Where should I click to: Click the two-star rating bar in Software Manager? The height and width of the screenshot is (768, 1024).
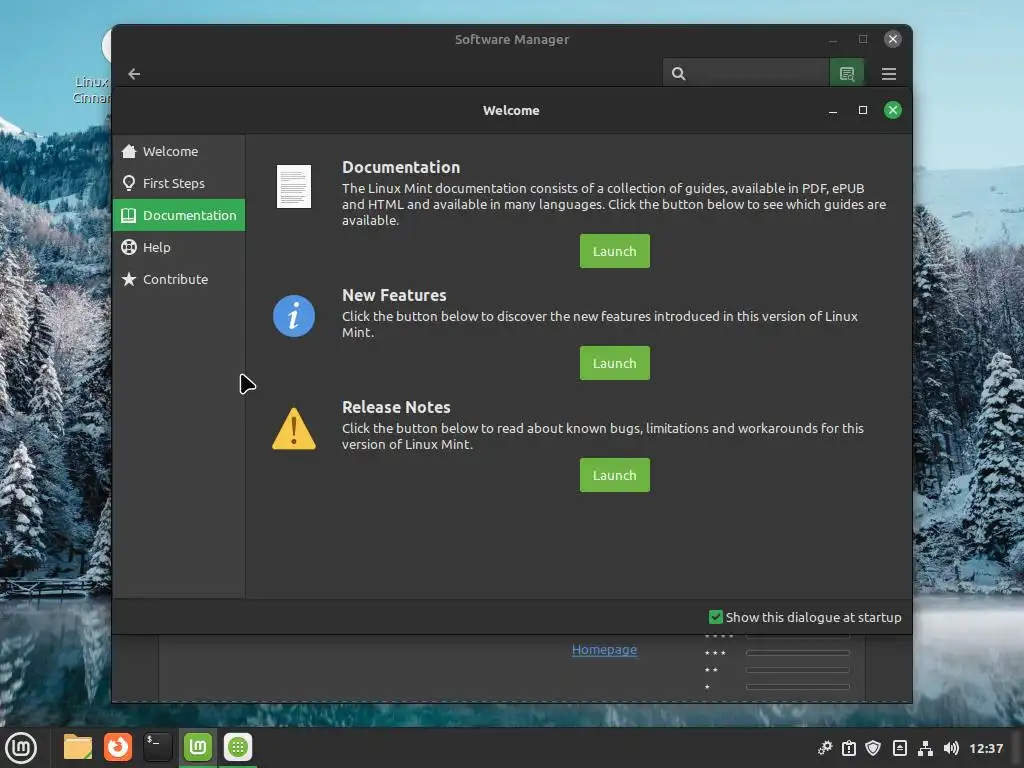798,670
